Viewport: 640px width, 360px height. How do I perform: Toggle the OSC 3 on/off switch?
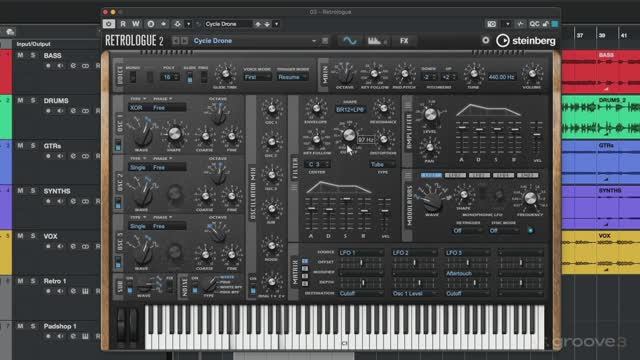(118, 262)
